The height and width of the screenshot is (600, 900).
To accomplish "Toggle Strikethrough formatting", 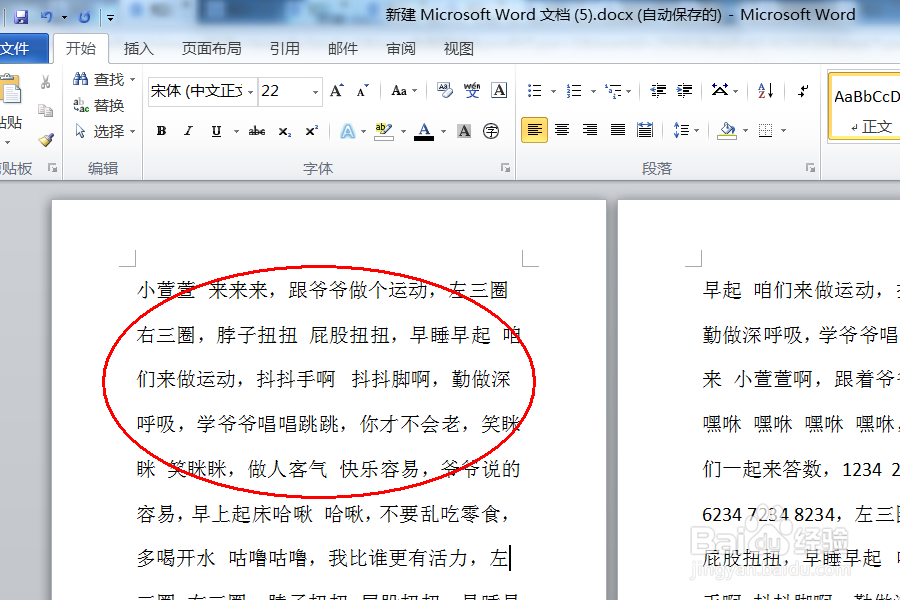I will pyautogui.click(x=257, y=131).
